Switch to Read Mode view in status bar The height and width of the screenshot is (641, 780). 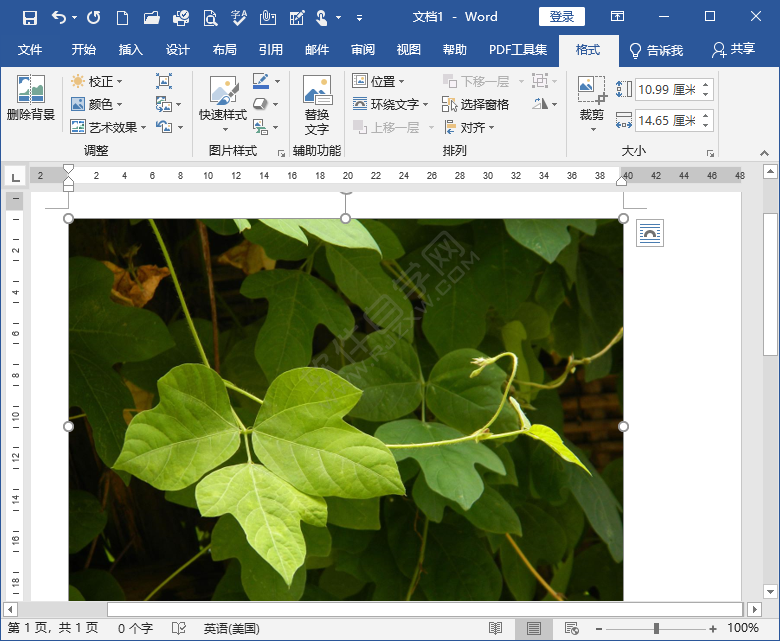pos(495,629)
